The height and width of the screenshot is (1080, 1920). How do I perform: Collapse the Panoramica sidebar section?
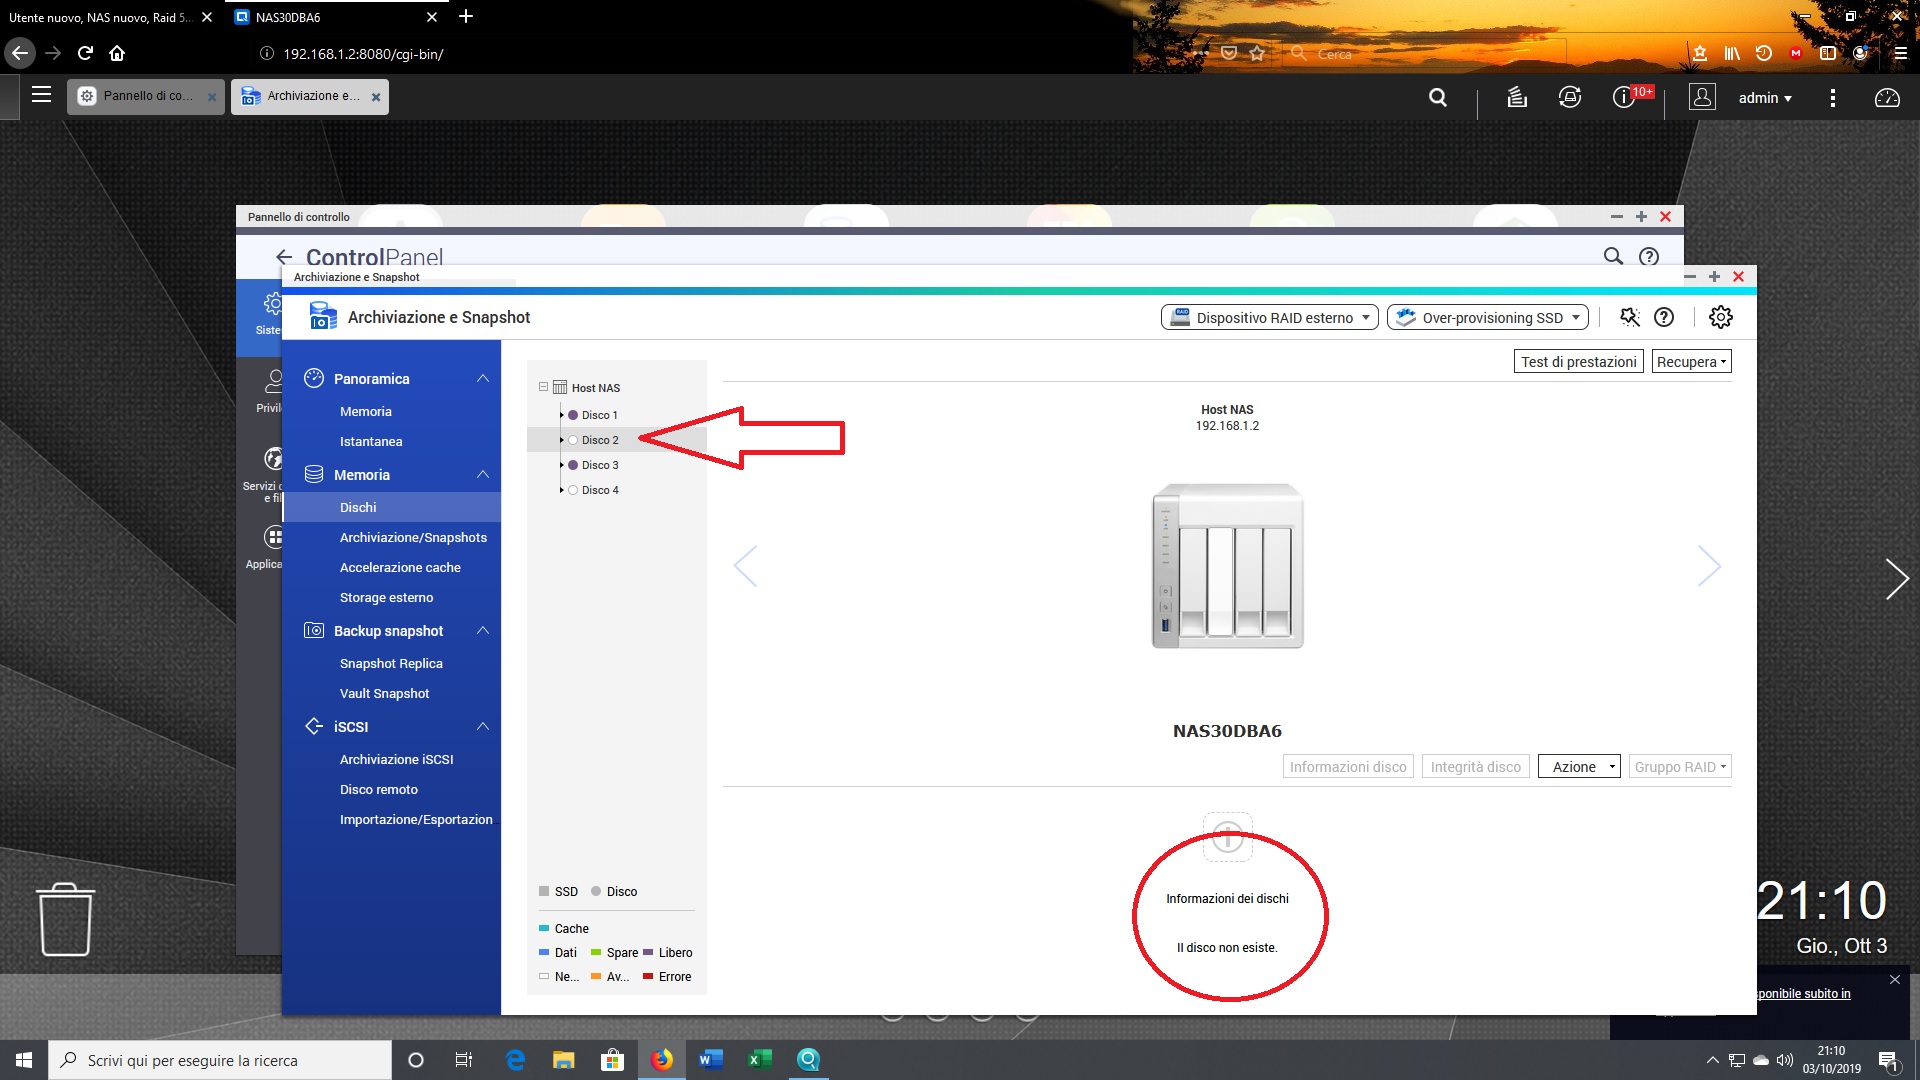[483, 378]
